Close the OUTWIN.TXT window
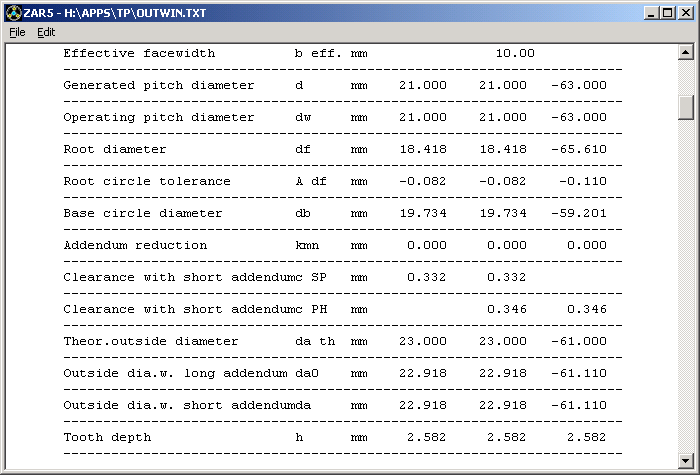Image resolution: width=700 pixels, height=475 pixels. click(x=685, y=12)
